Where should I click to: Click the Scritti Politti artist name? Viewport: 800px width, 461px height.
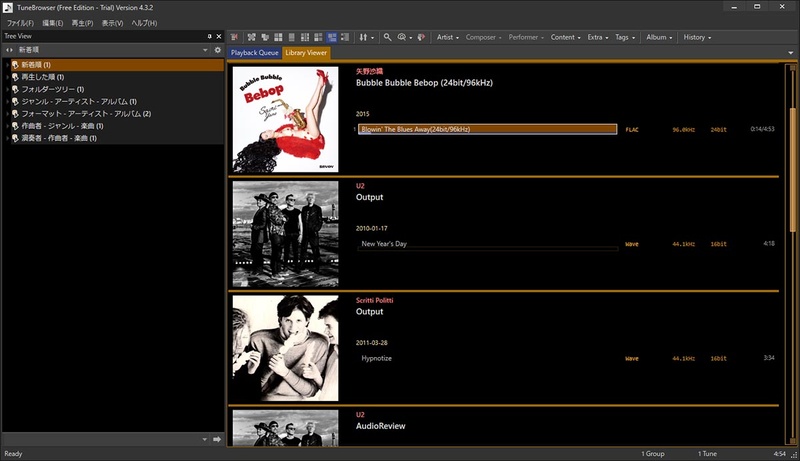pyautogui.click(x=374, y=300)
